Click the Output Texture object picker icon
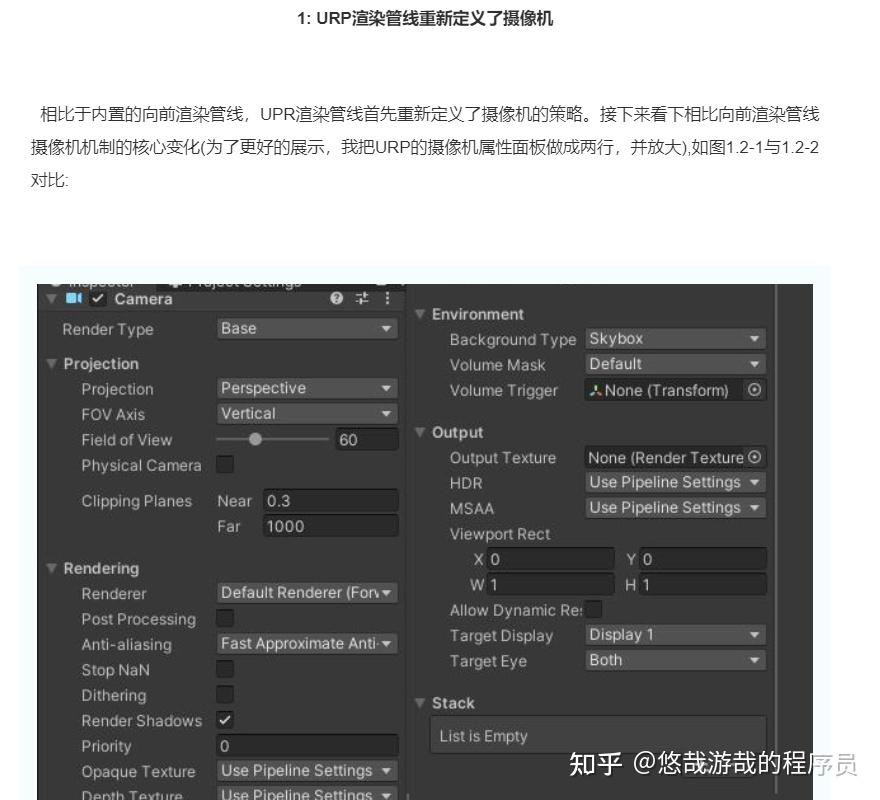Screen dimensions: 880x800 click(x=754, y=456)
